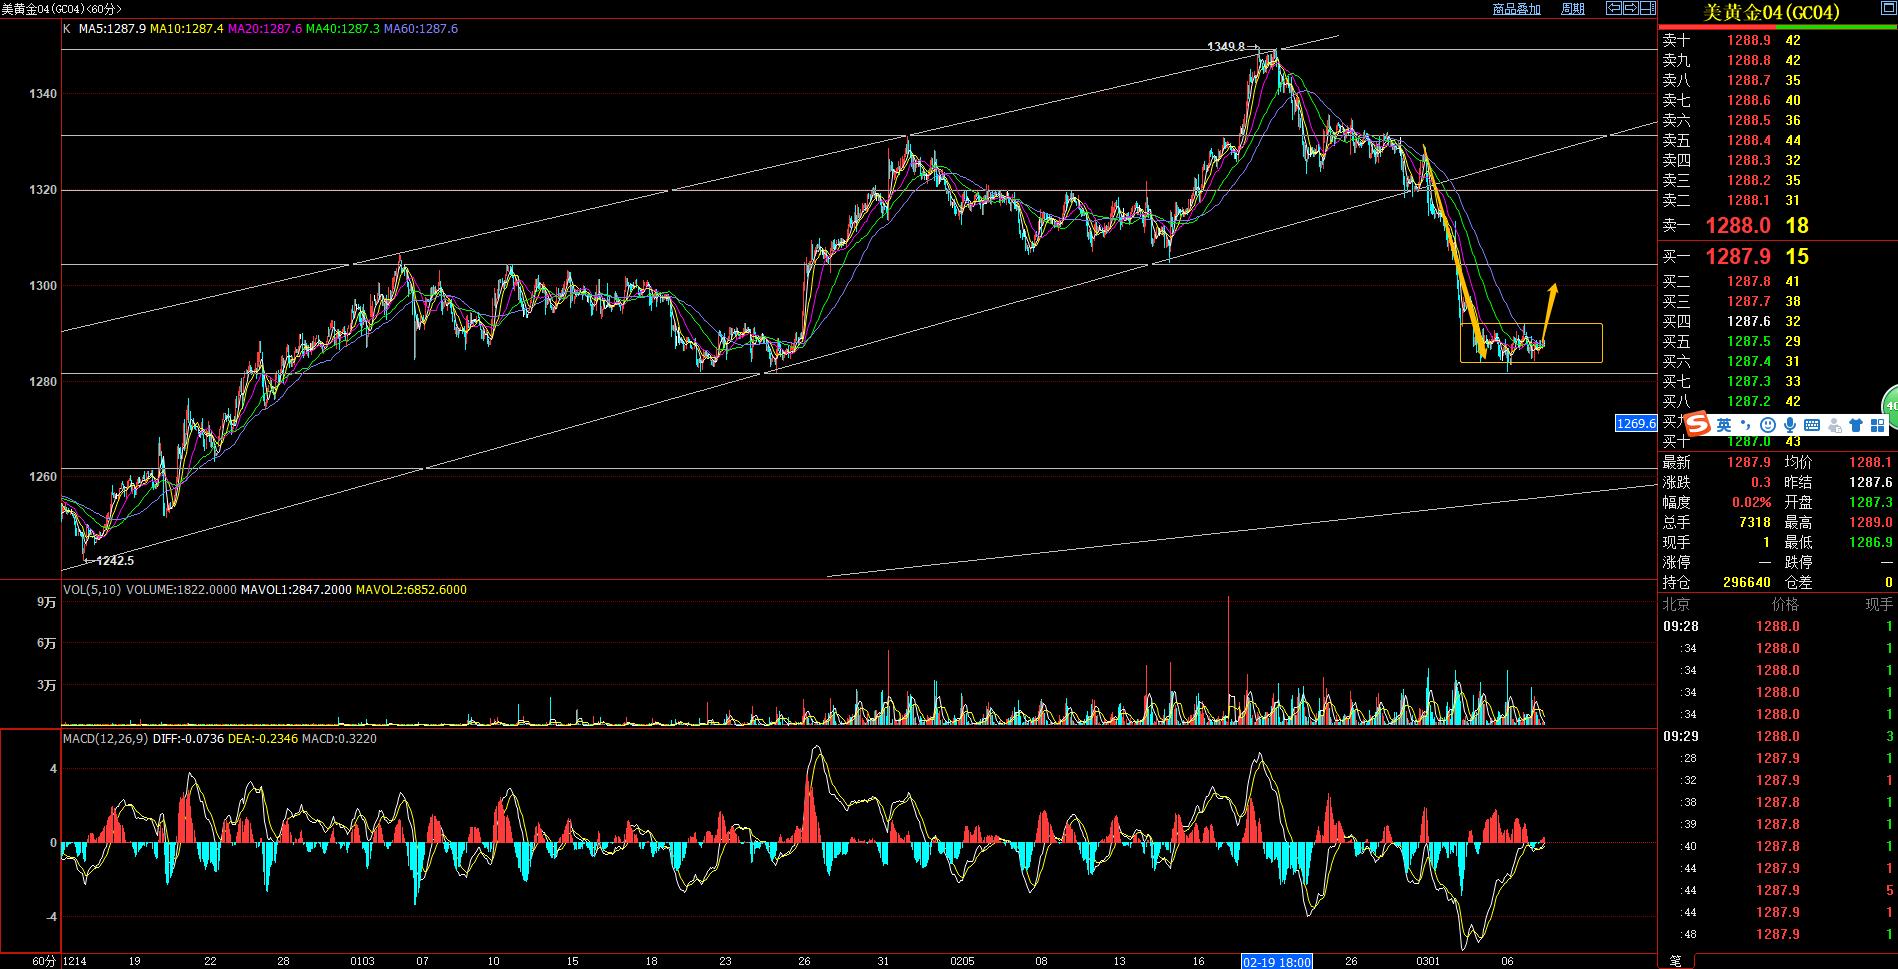Click the 幅度 change percent 0.02%
This screenshot has height=969, width=1898.
pyautogui.click(x=1752, y=503)
